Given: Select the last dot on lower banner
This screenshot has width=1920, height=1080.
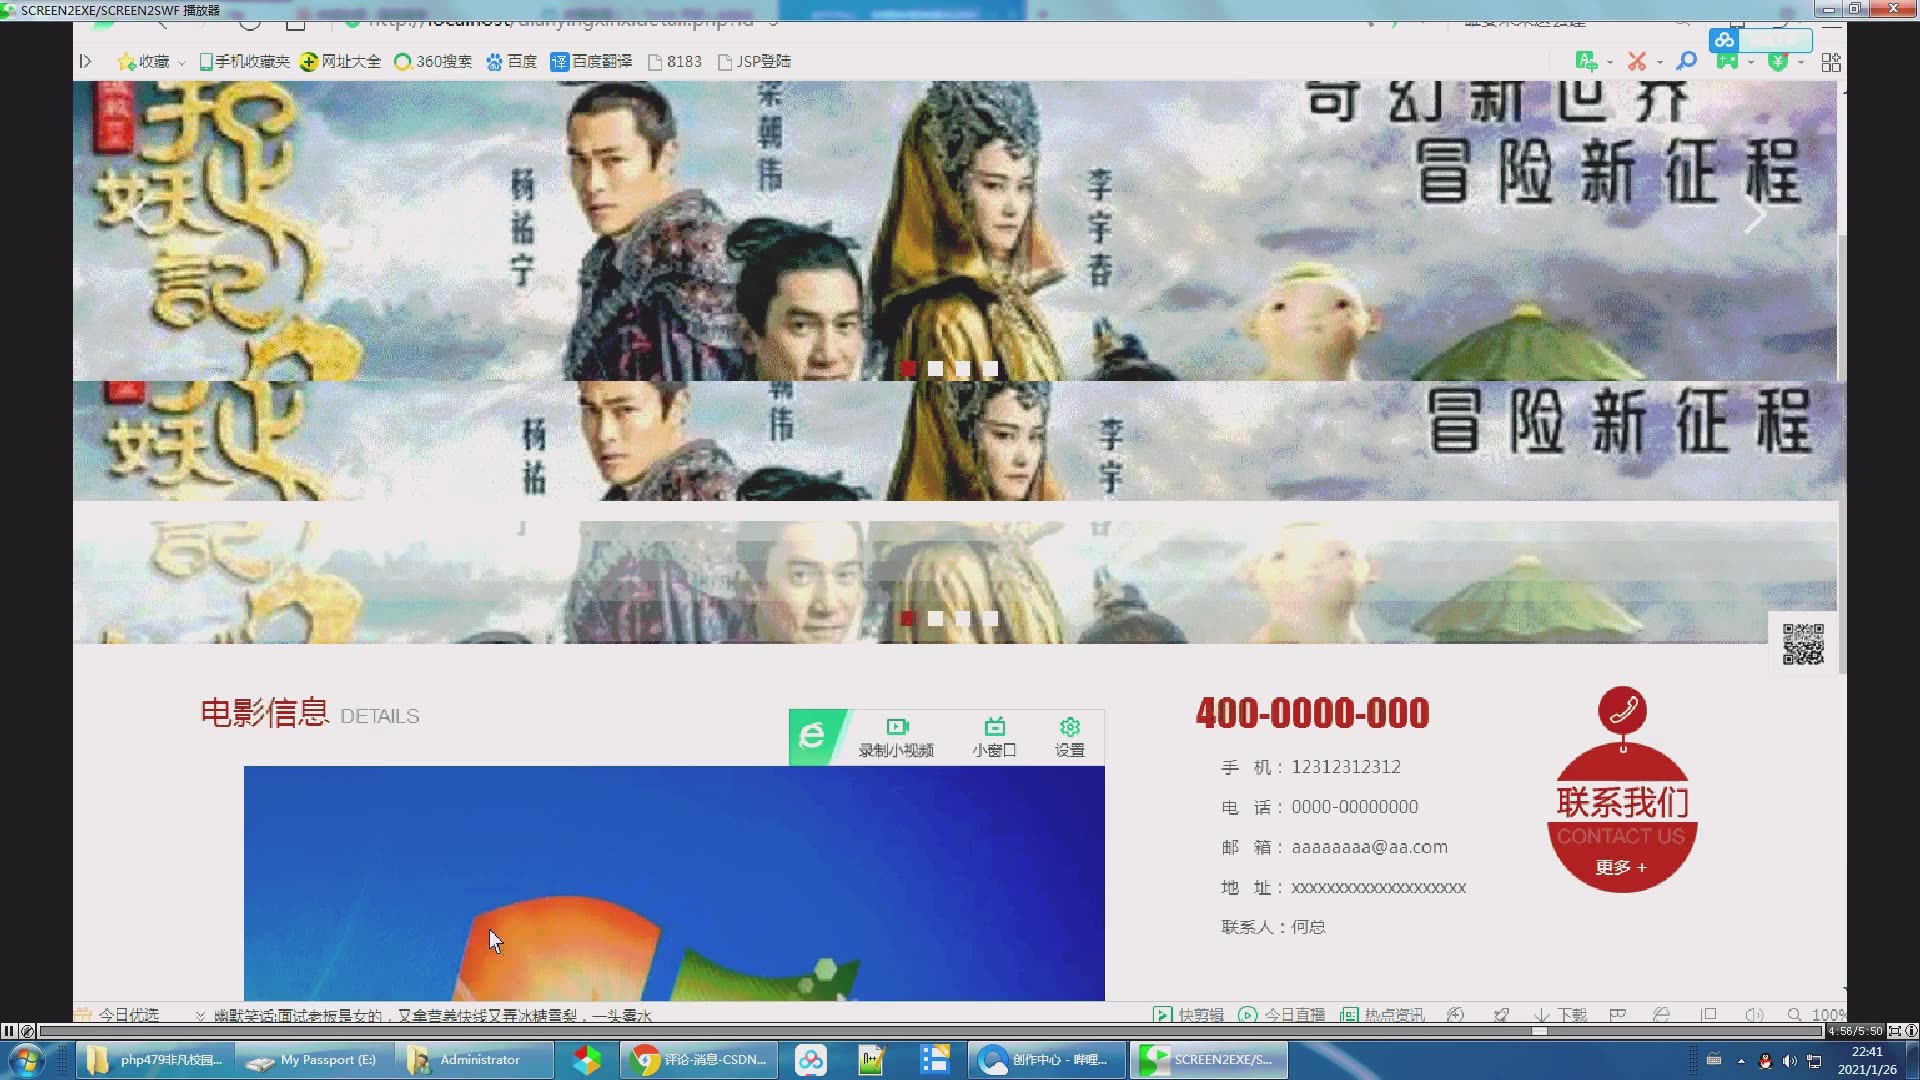Looking at the screenshot, I should 991,619.
